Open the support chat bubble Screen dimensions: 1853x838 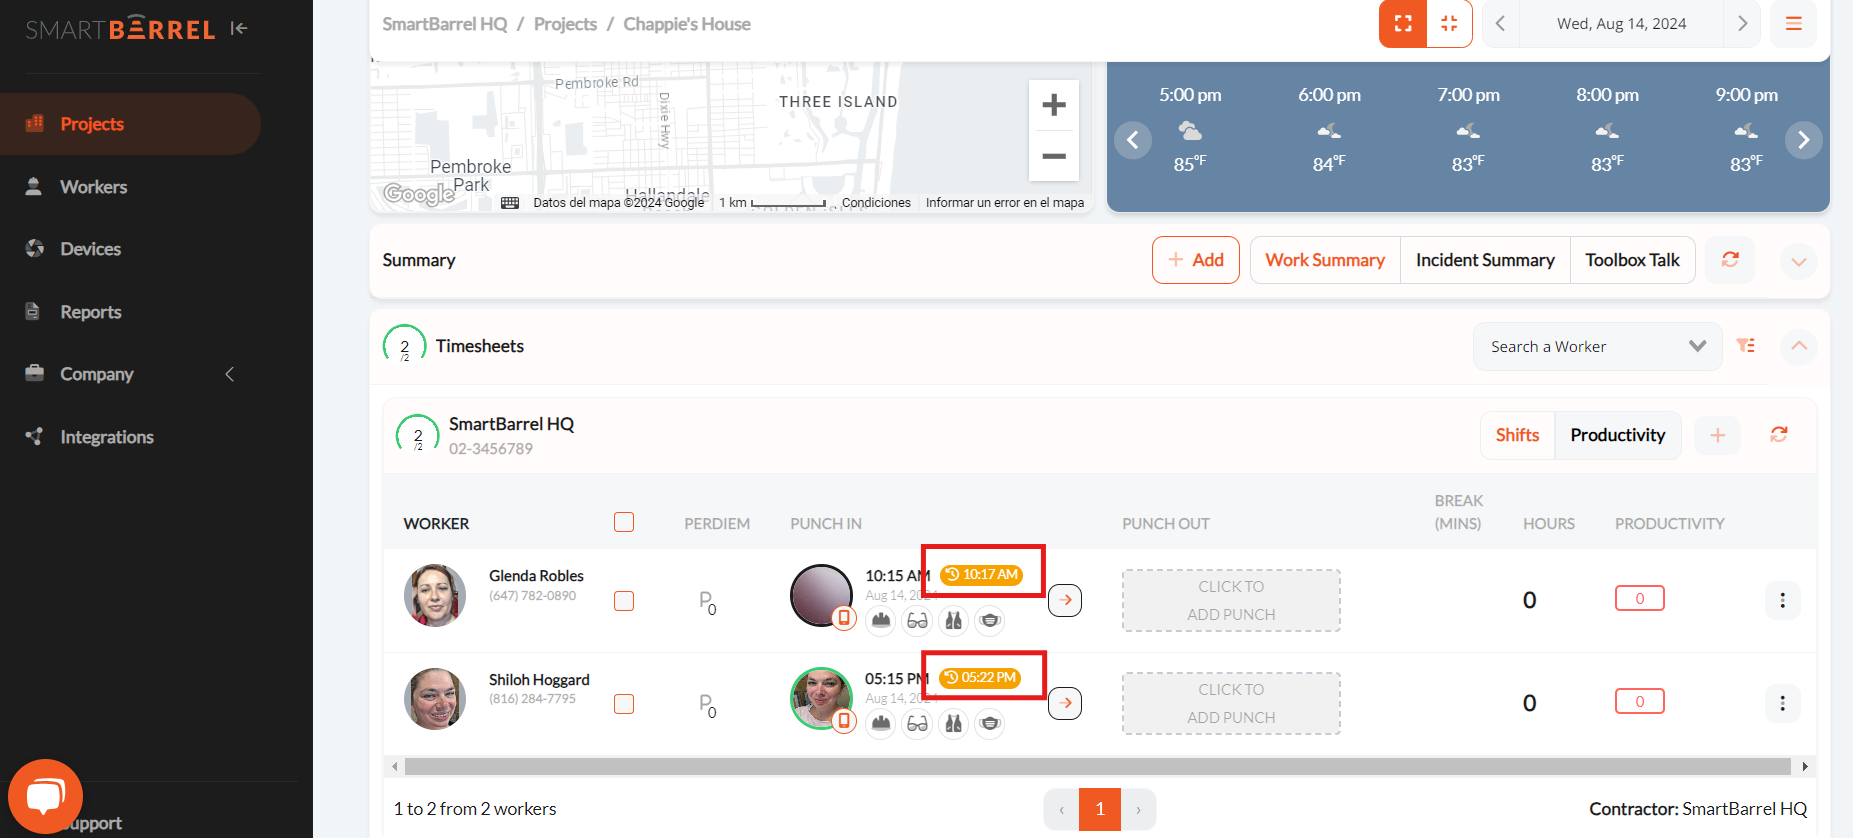(45, 797)
